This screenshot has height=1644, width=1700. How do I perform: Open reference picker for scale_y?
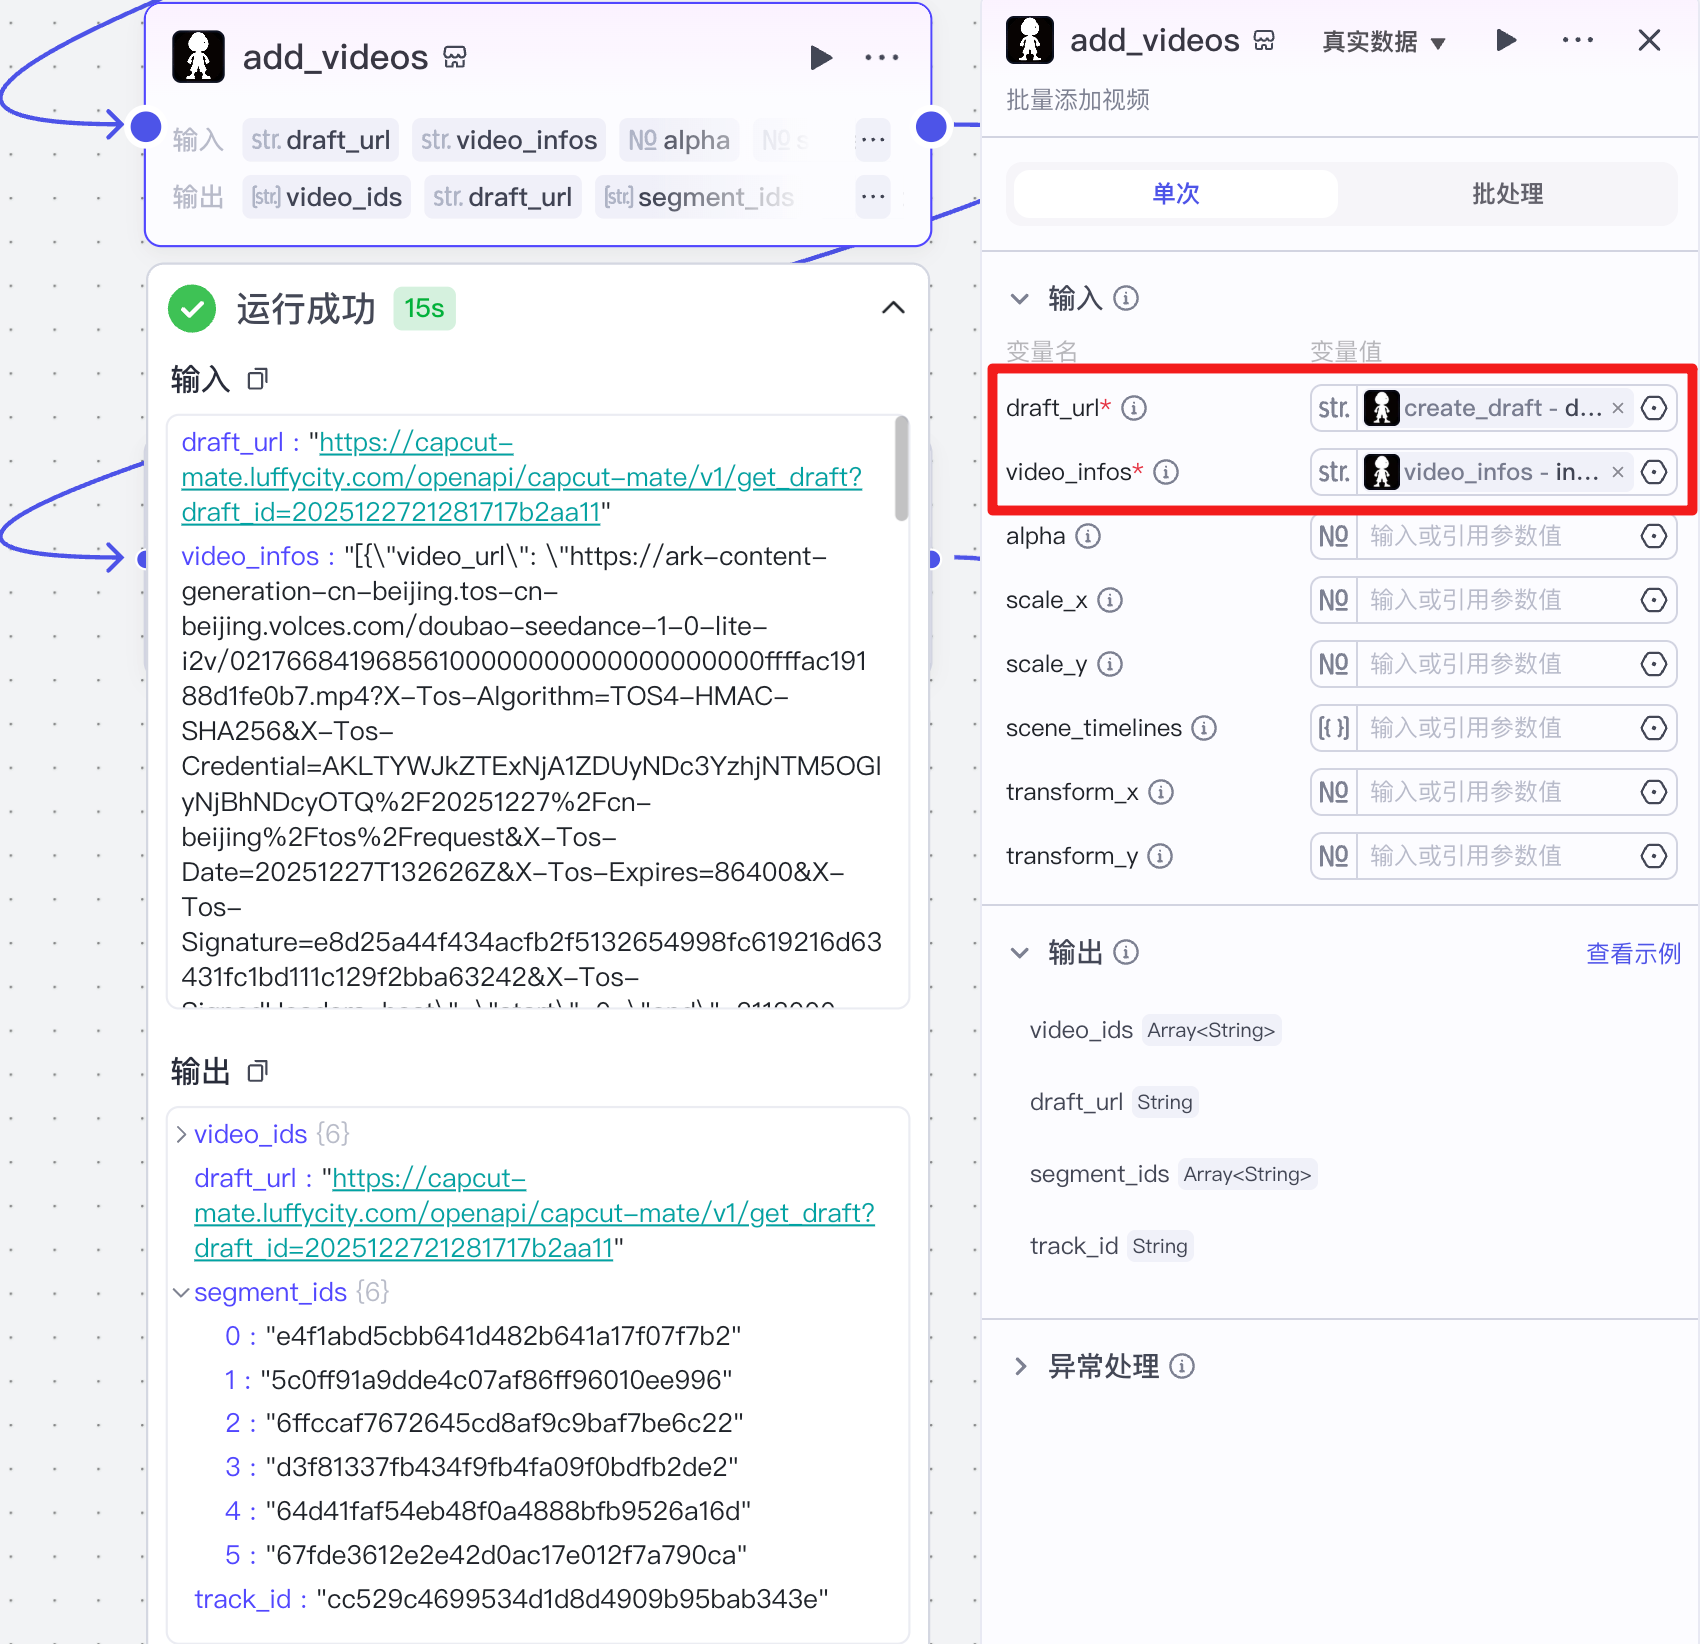pos(1654,664)
